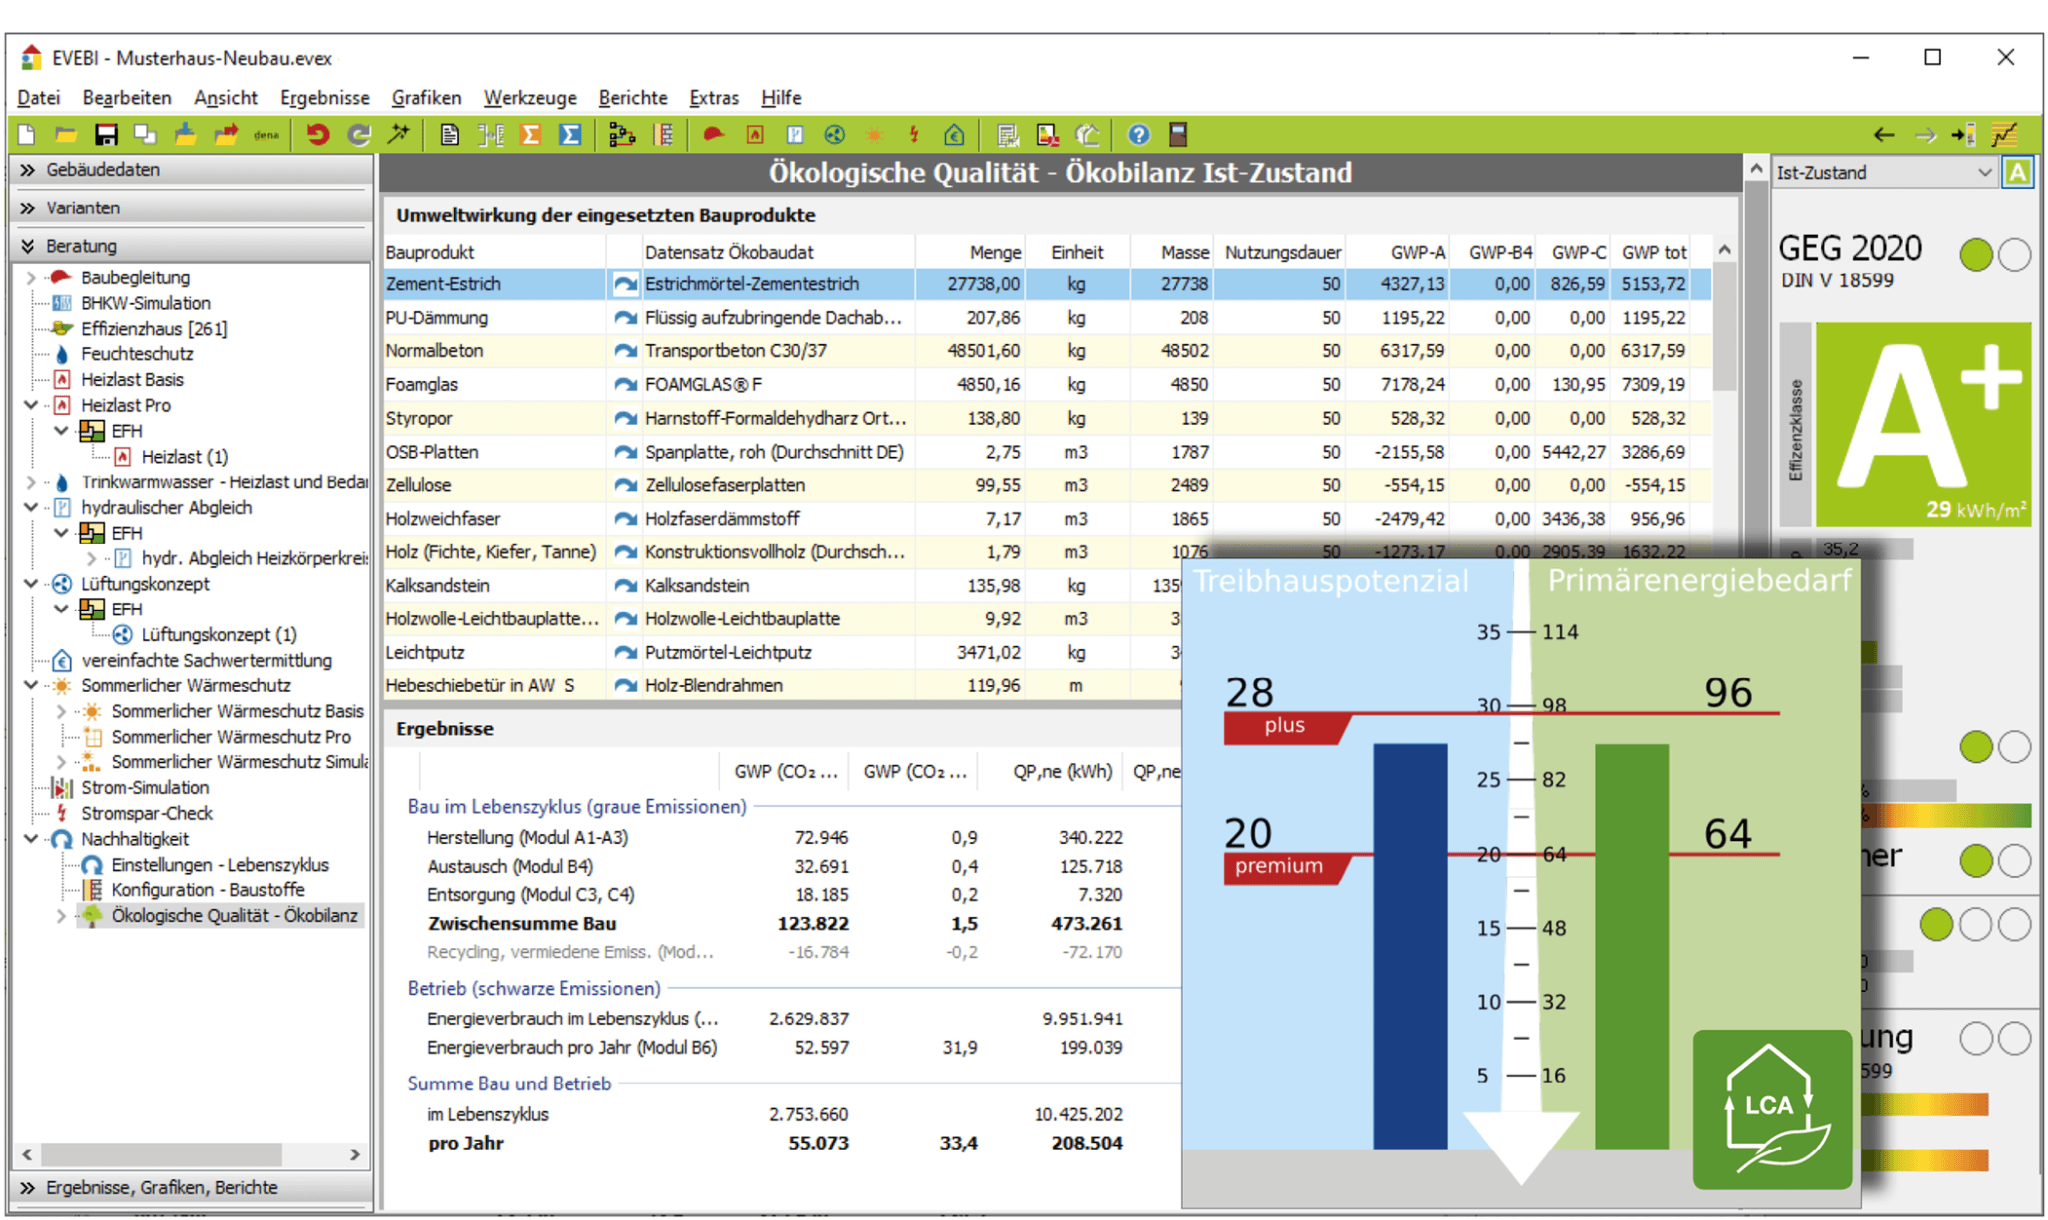This screenshot has width=2048, height=1220.
Task: Click the save floppy disk icon
Action: (106, 135)
